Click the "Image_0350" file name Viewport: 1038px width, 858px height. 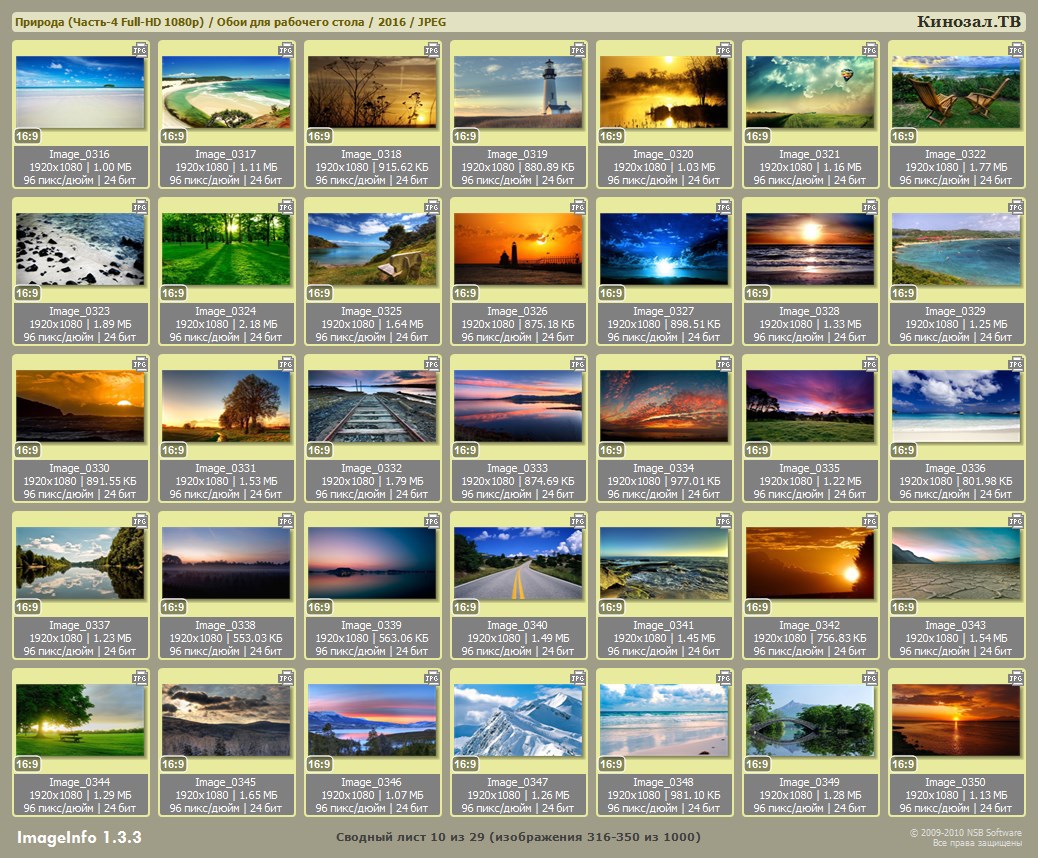(955, 782)
